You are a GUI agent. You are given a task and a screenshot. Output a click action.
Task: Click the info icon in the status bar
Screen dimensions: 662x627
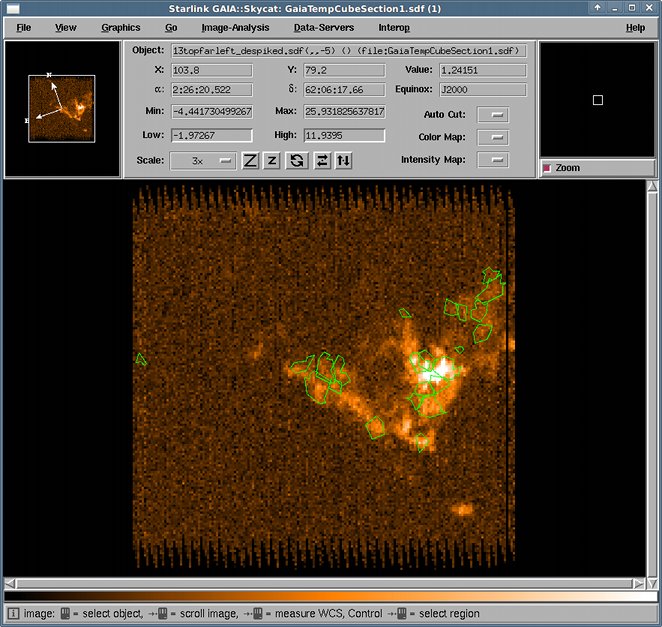[x=13, y=613]
